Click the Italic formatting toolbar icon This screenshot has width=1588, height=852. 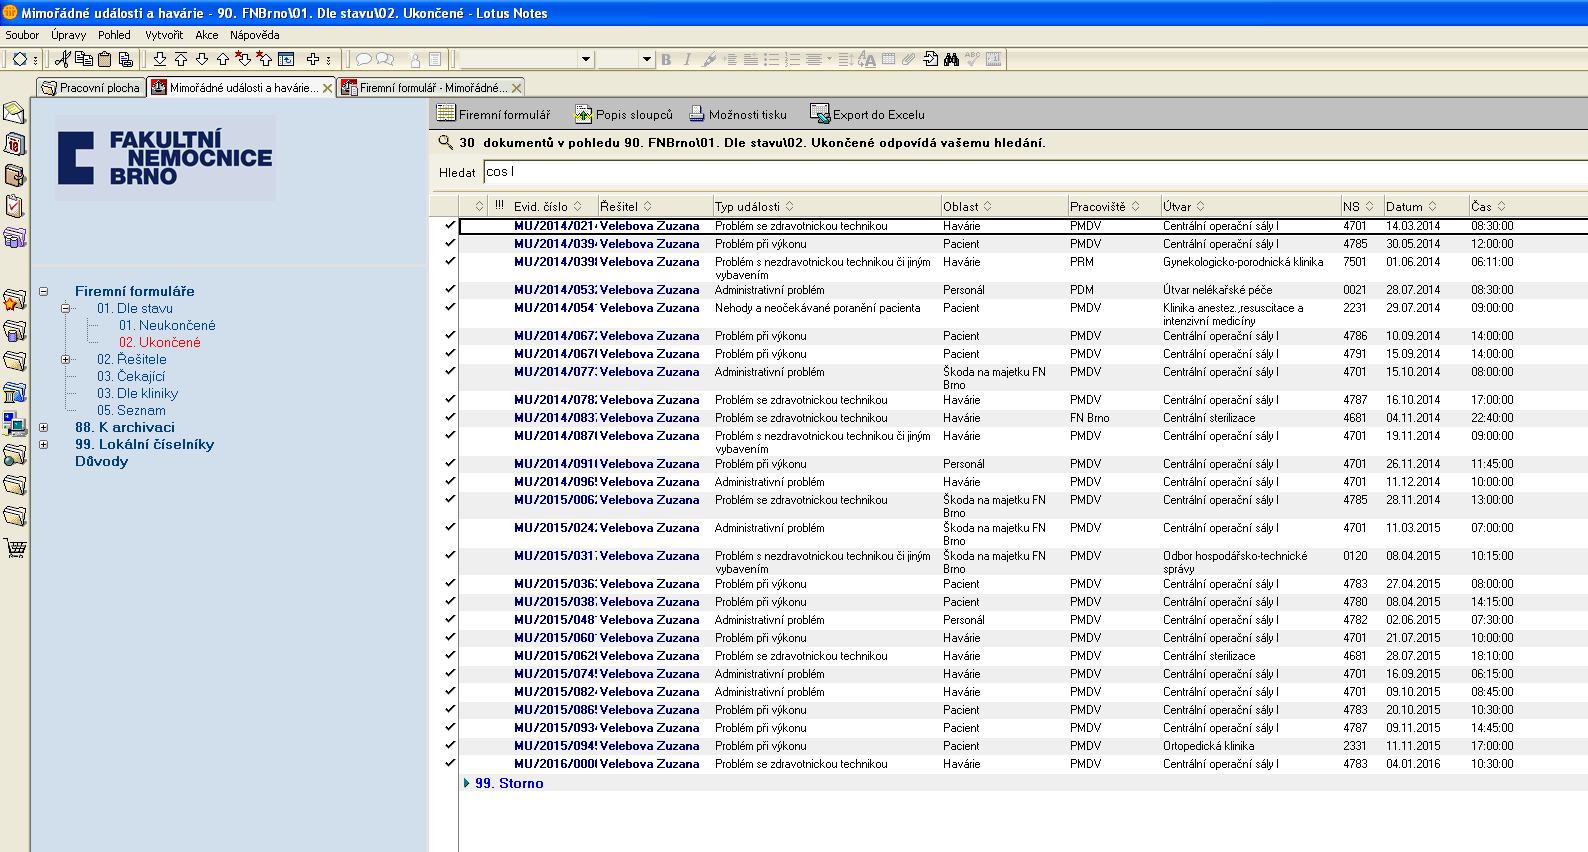687,59
